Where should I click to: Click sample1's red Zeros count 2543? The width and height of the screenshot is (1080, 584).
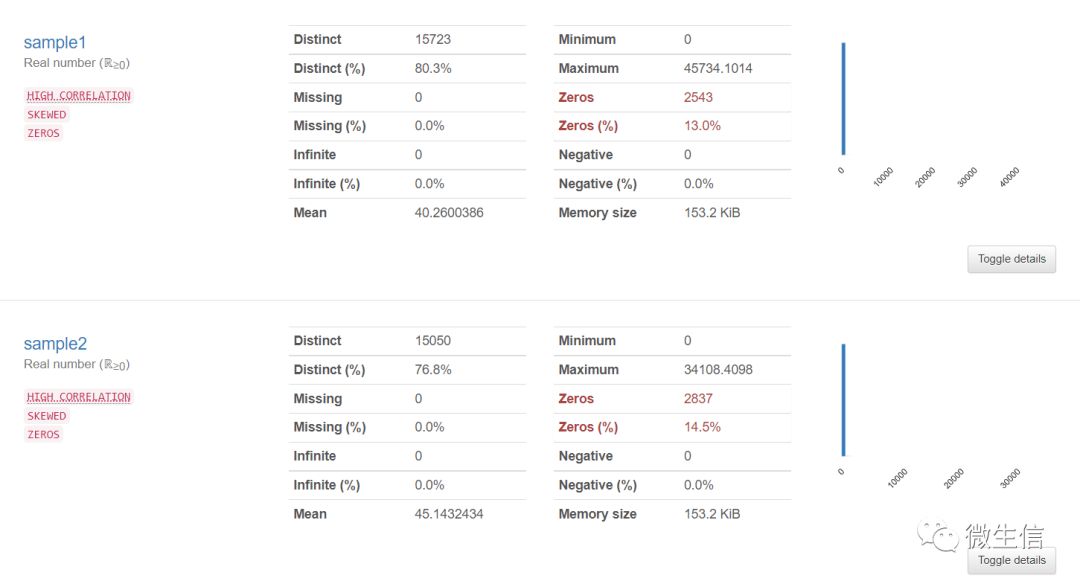[x=698, y=98]
